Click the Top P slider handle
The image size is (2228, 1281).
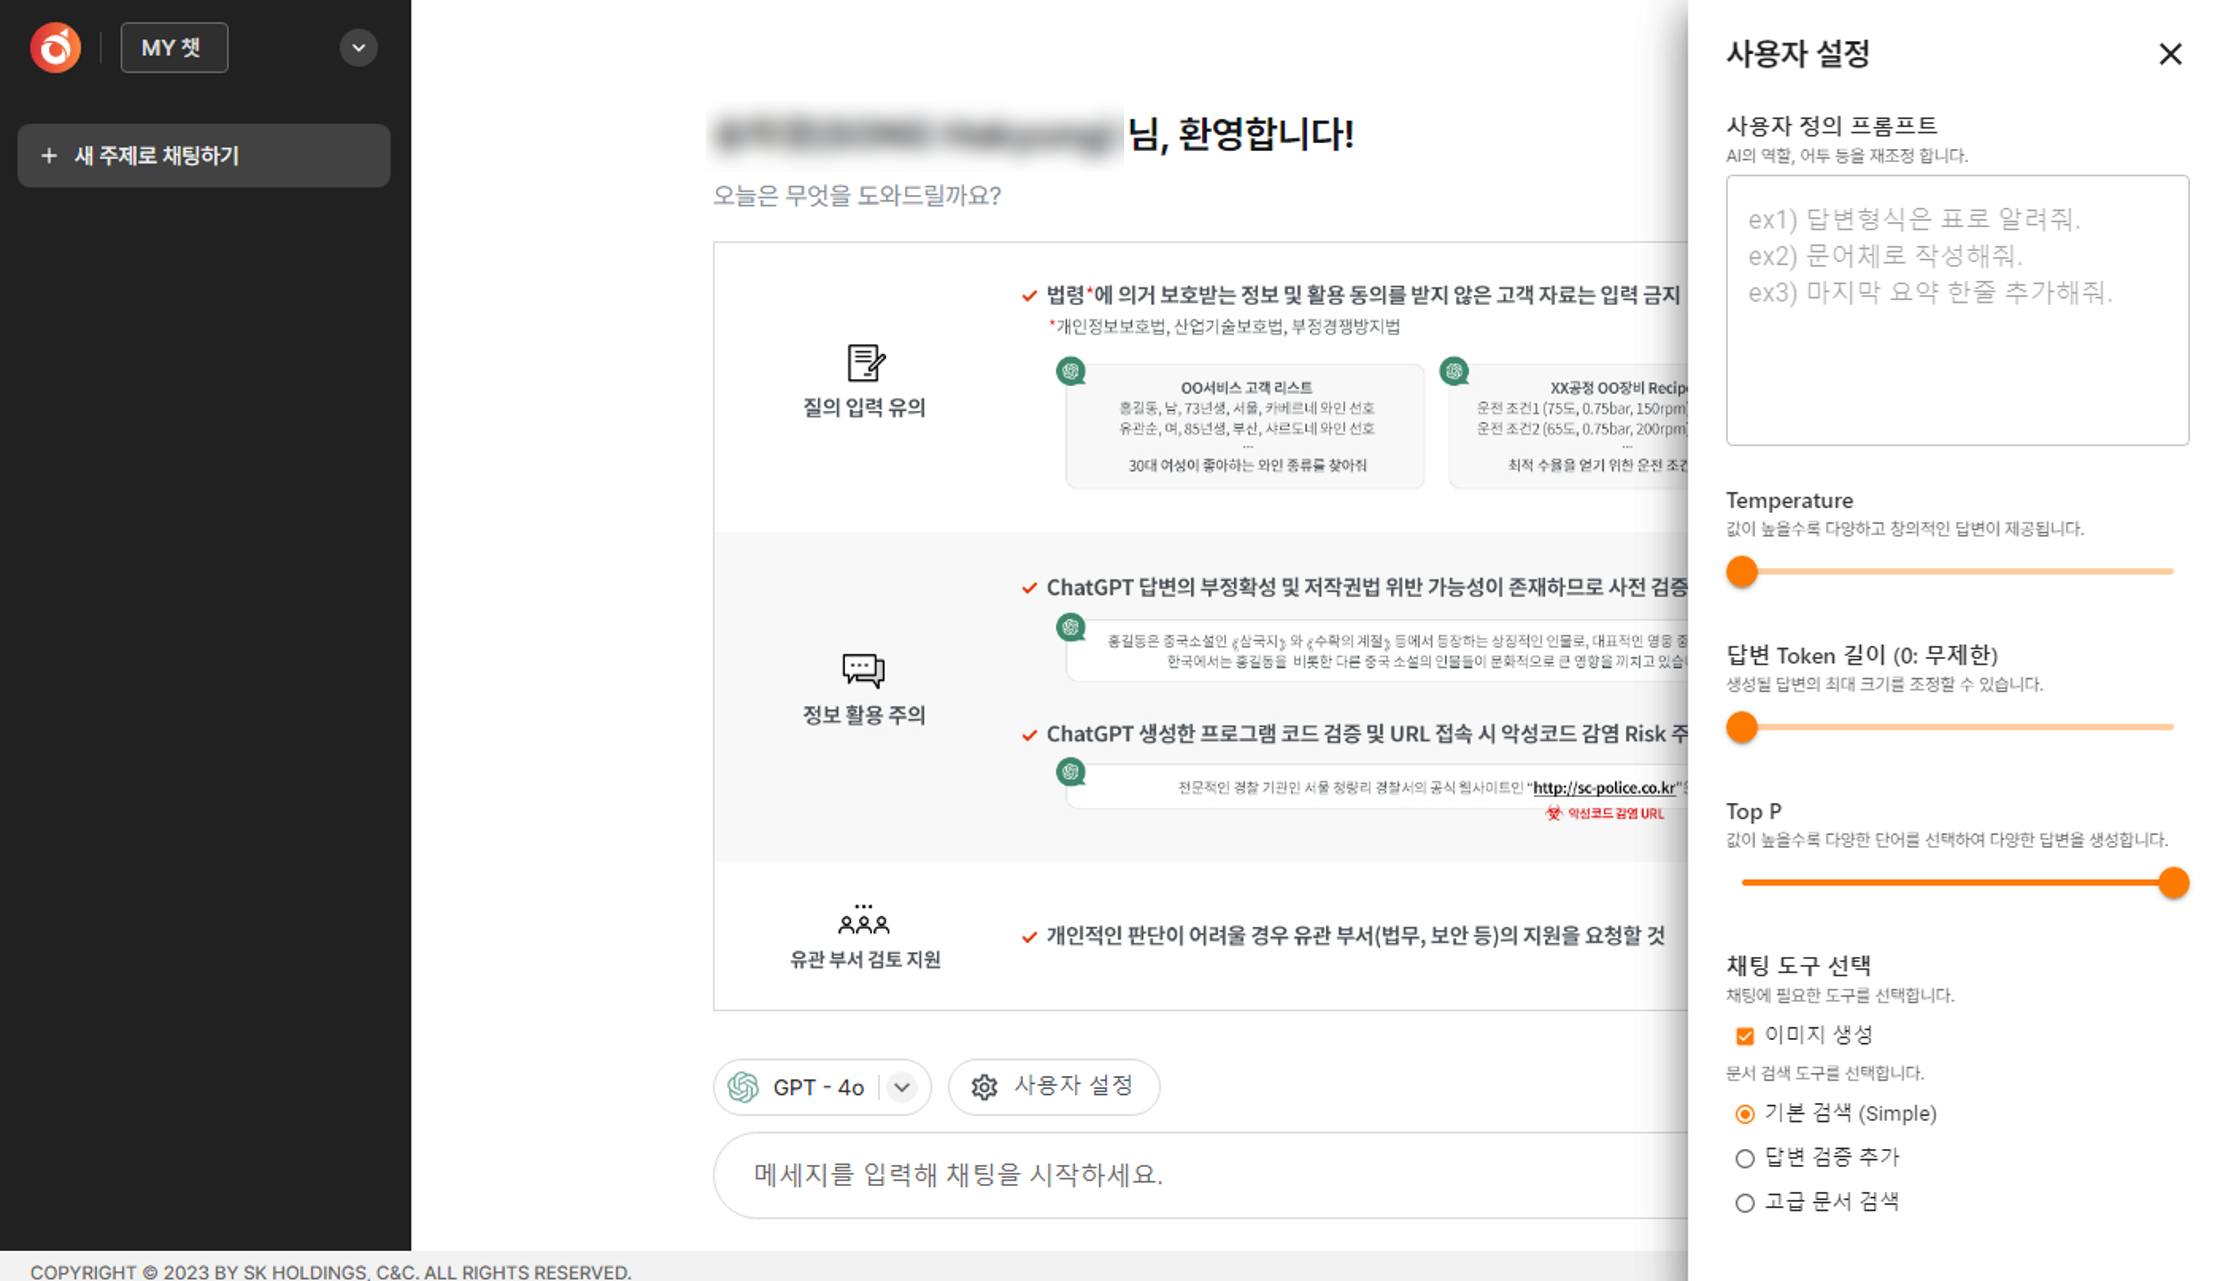(2173, 883)
